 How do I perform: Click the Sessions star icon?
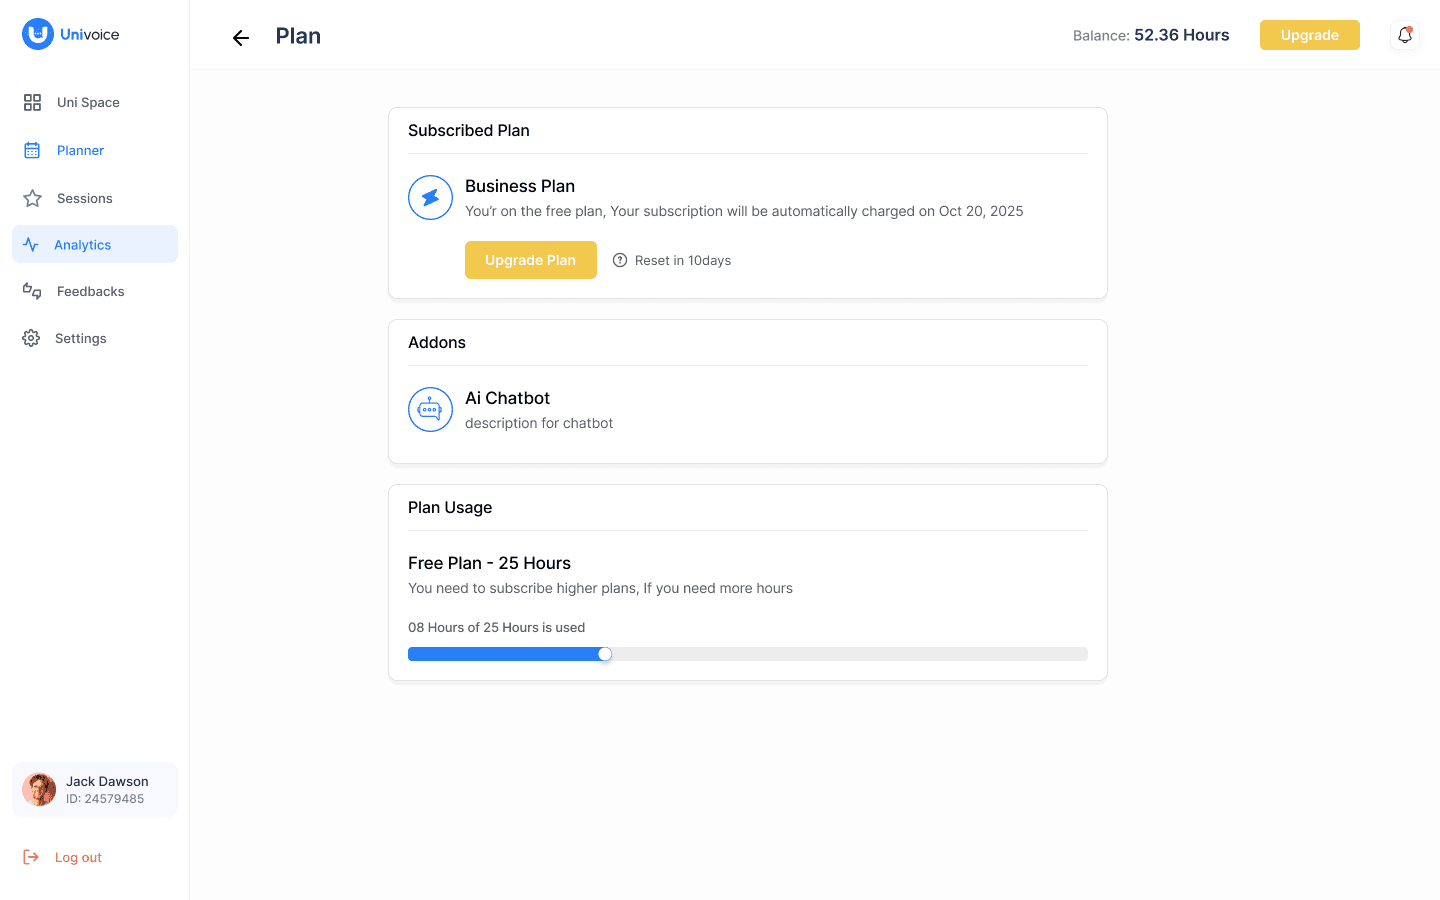point(32,198)
